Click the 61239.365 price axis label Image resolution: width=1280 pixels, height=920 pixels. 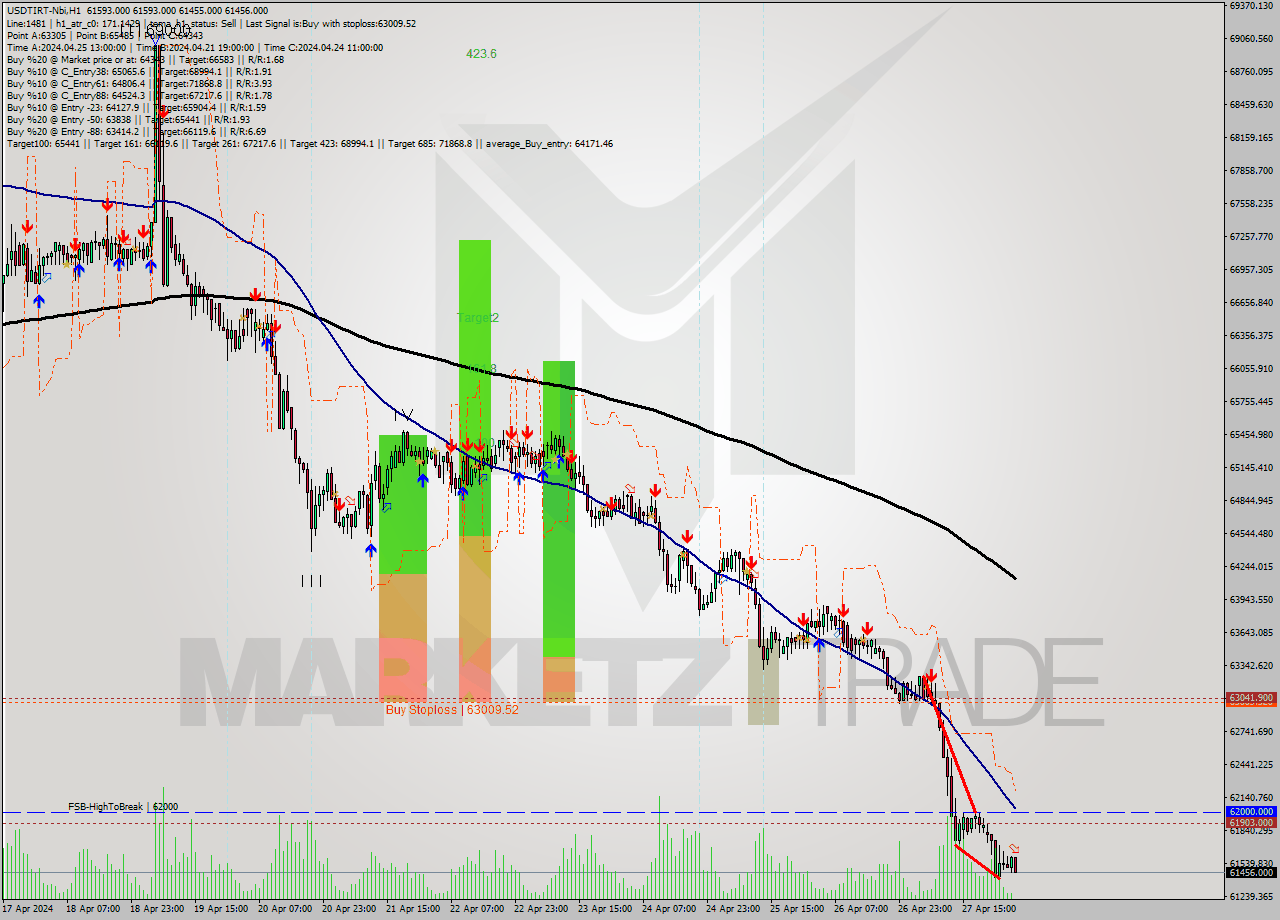(x=1250, y=896)
